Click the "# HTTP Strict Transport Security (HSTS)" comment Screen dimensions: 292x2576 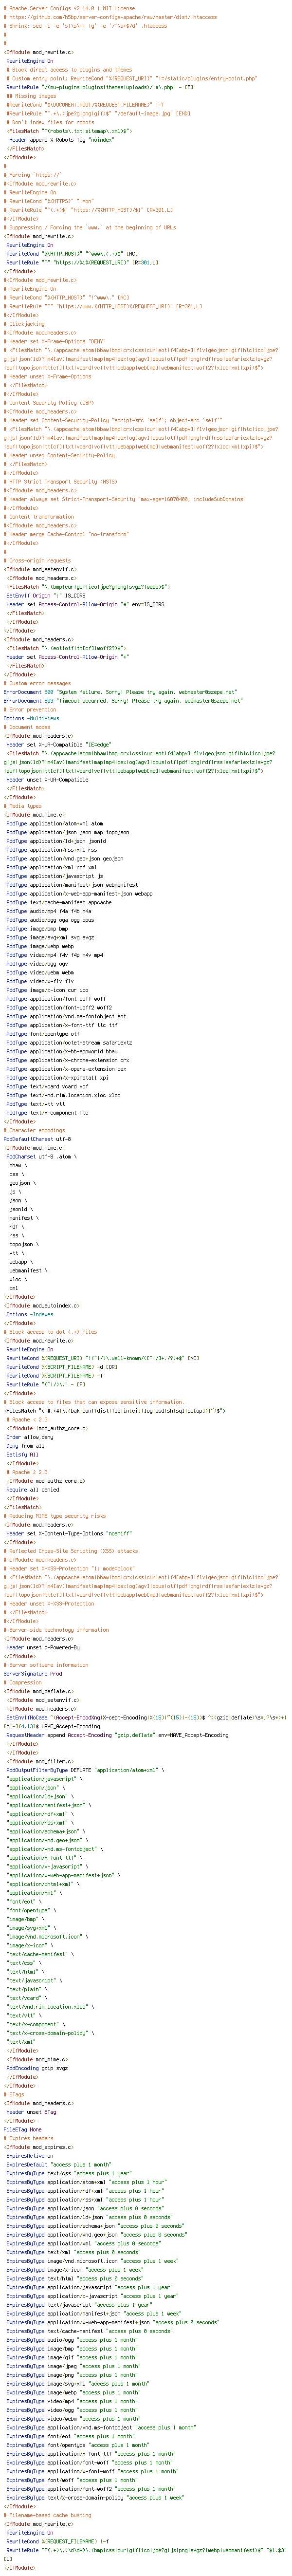click(62, 482)
